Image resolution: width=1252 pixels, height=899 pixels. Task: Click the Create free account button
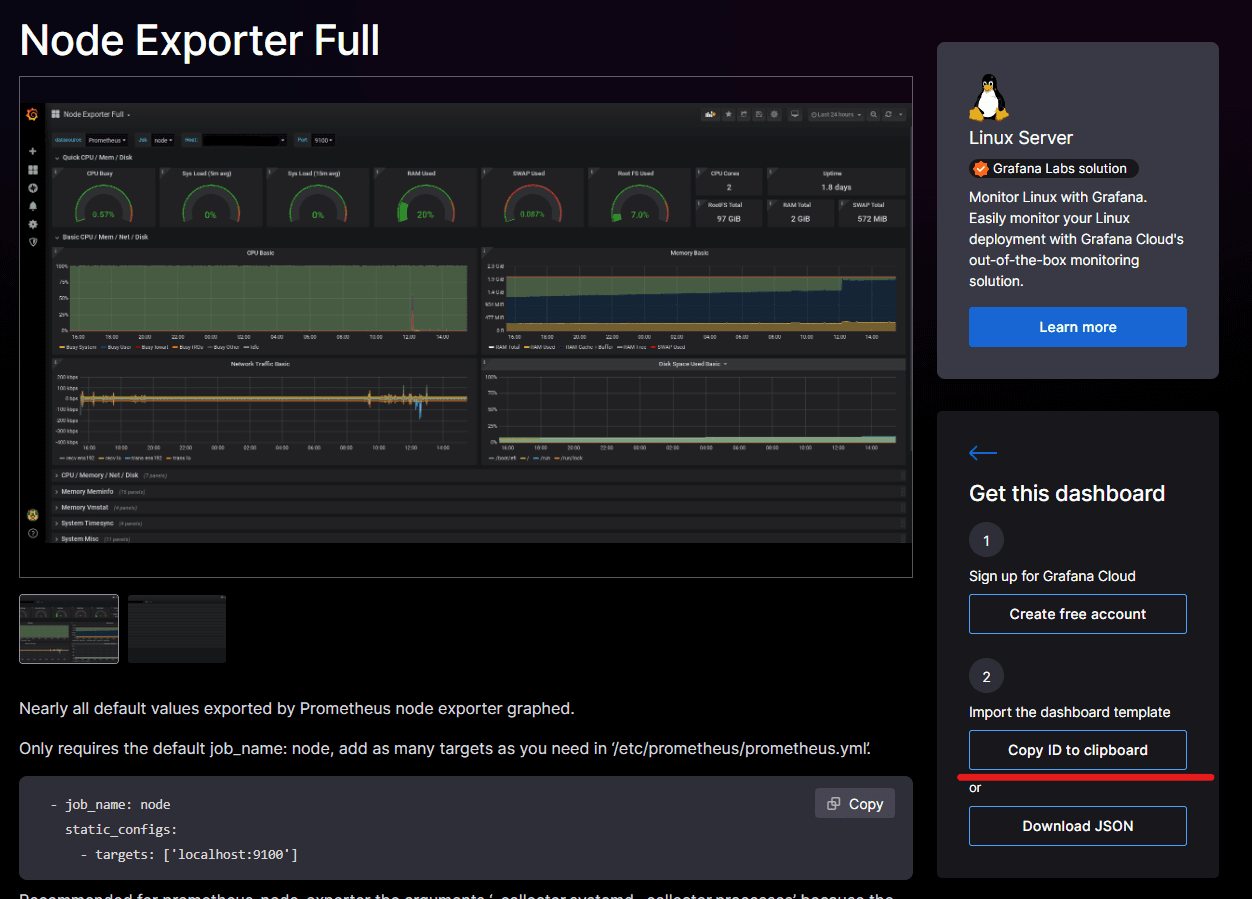click(x=1078, y=614)
